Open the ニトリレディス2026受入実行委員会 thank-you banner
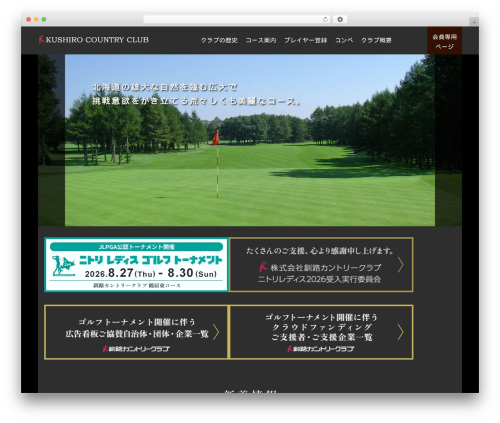500x423 pixels. [x=321, y=265]
